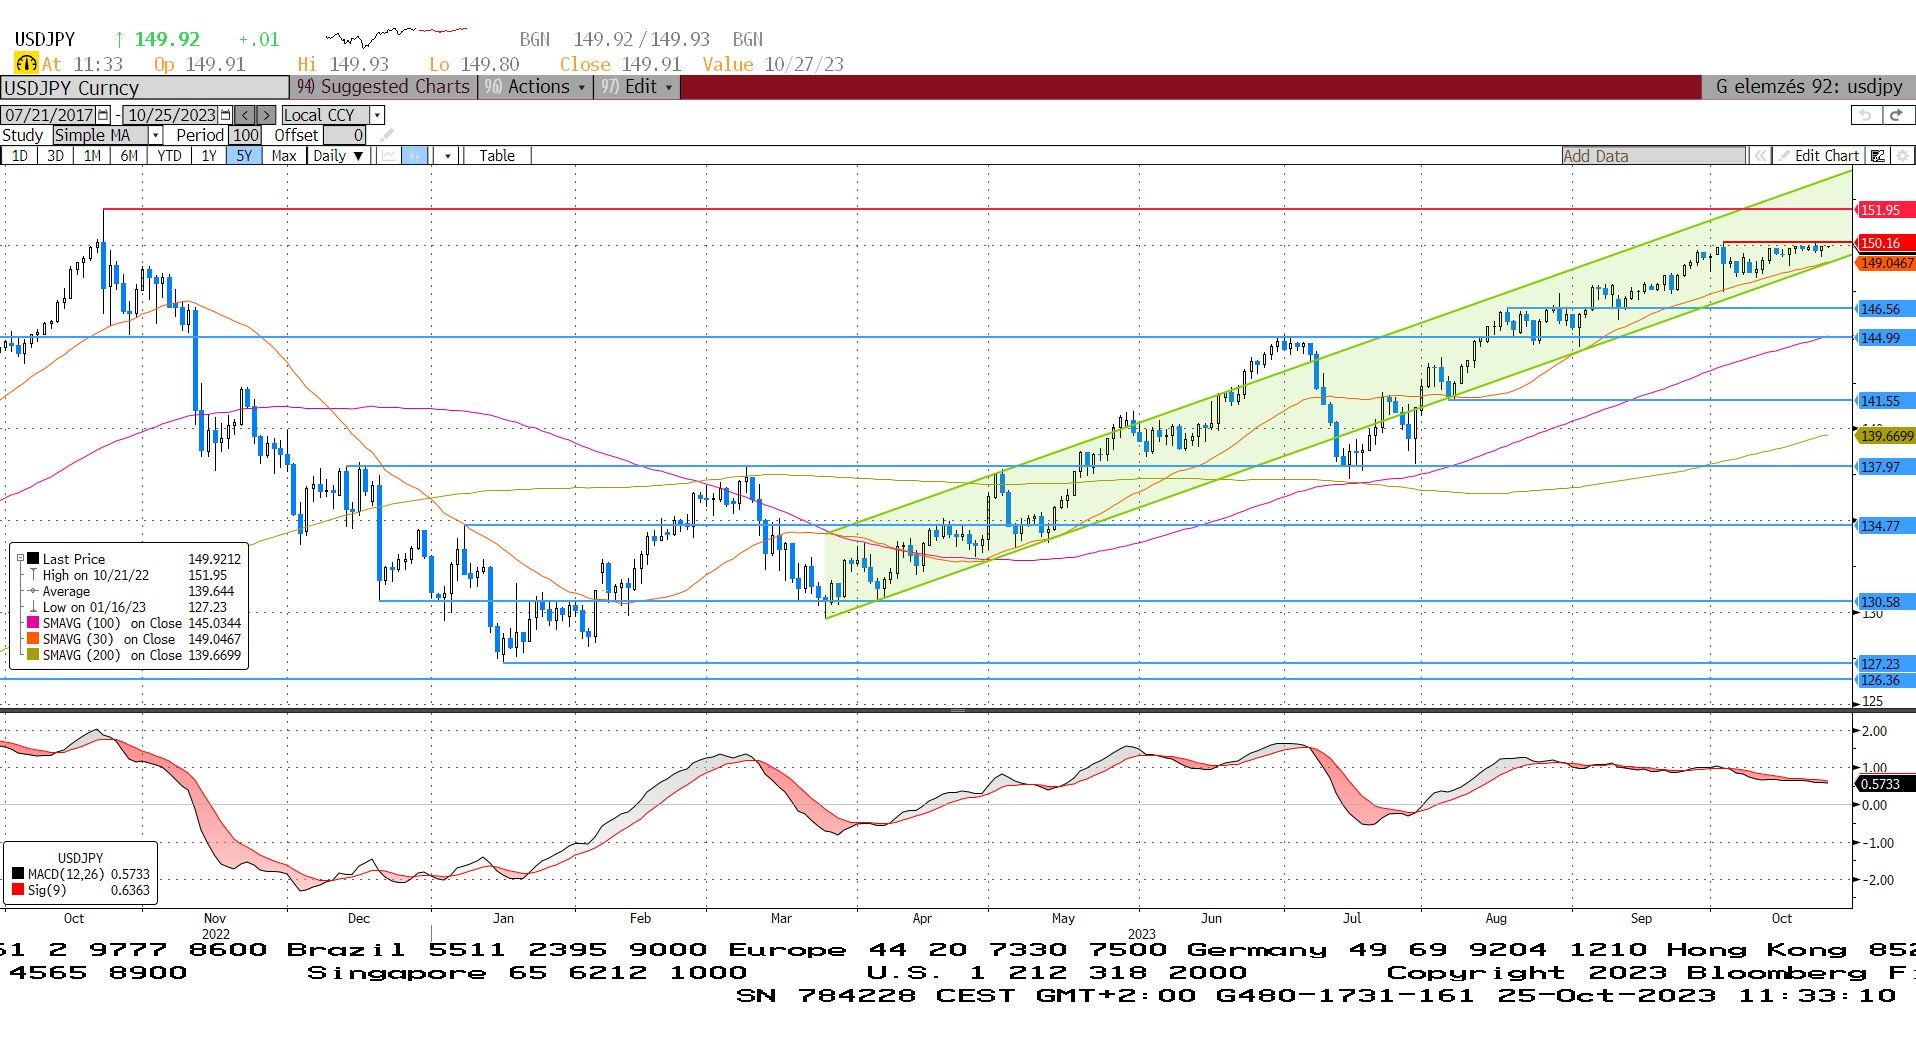Viewport: 1916px width, 1051px height.
Task: Open end date calendar picker for 10/25/2023
Action: 225,115
